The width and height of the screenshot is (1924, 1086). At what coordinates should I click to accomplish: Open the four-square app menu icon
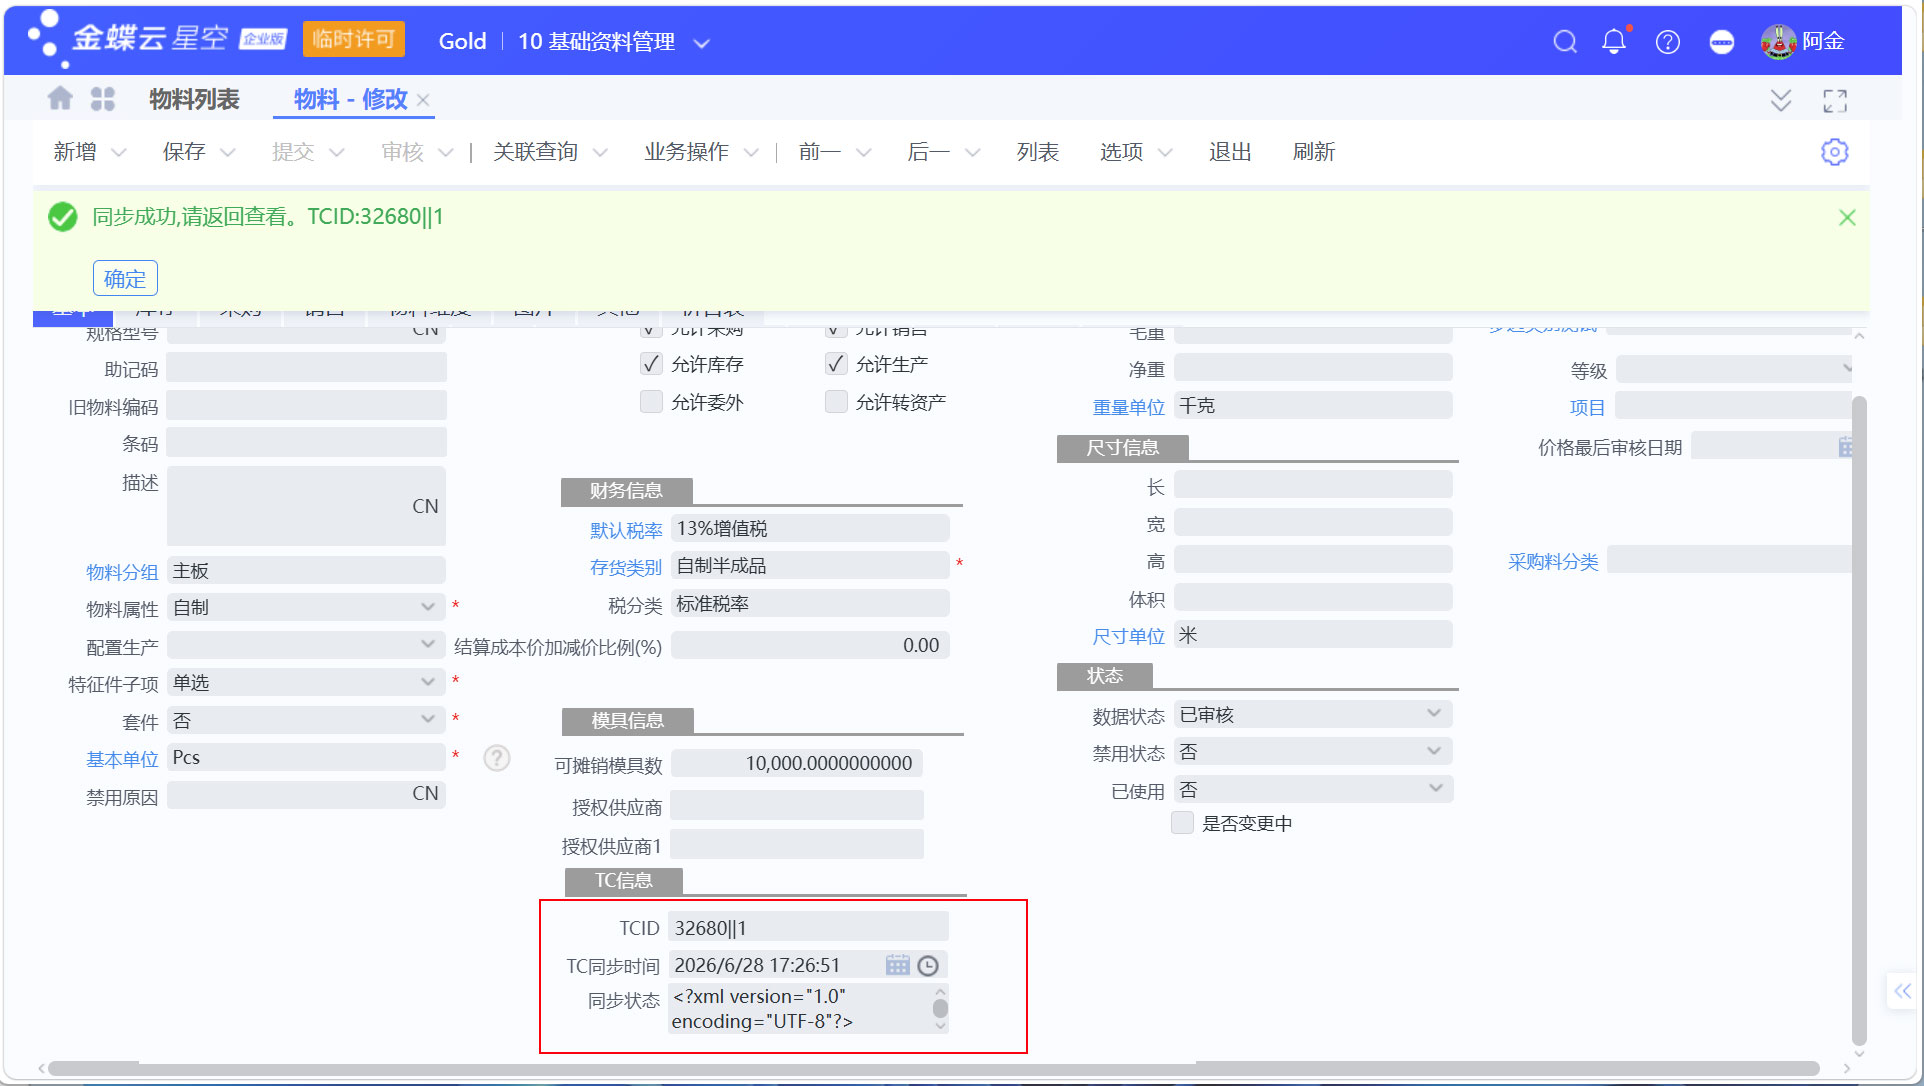pyautogui.click(x=103, y=98)
